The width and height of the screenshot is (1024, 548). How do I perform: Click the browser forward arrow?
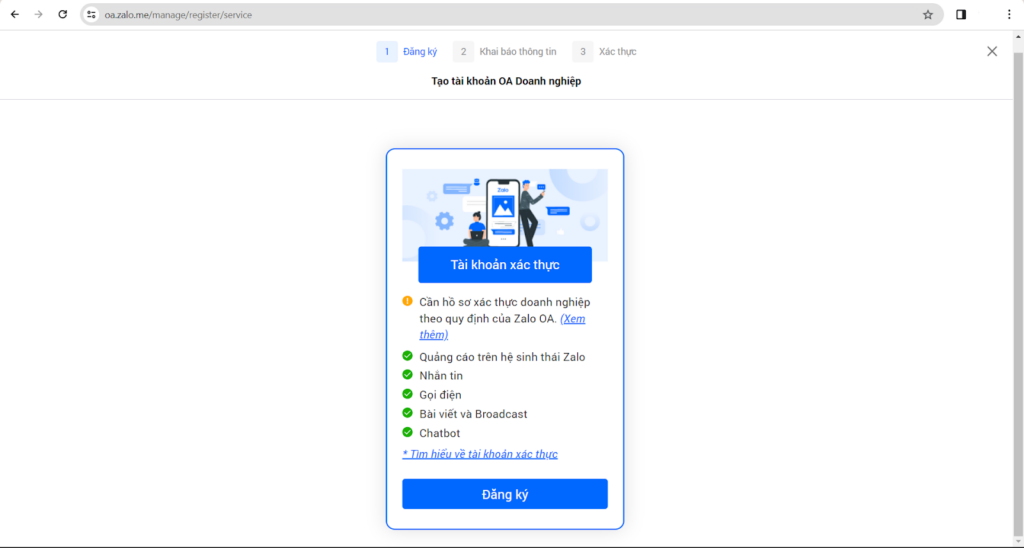click(x=39, y=14)
